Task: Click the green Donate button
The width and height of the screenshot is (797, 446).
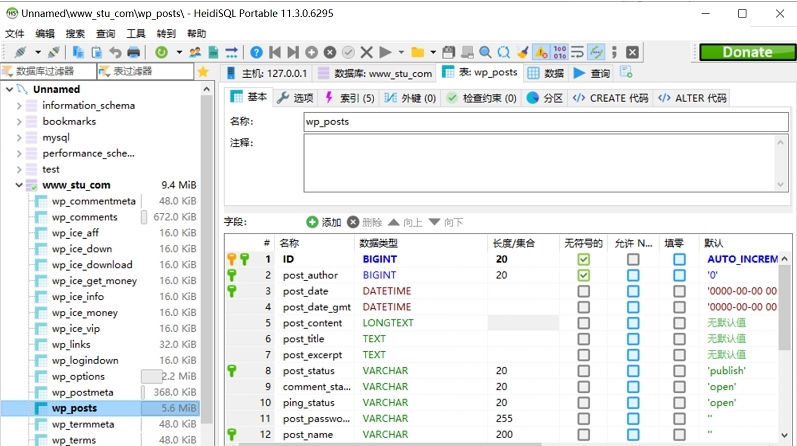Action: pos(747,52)
